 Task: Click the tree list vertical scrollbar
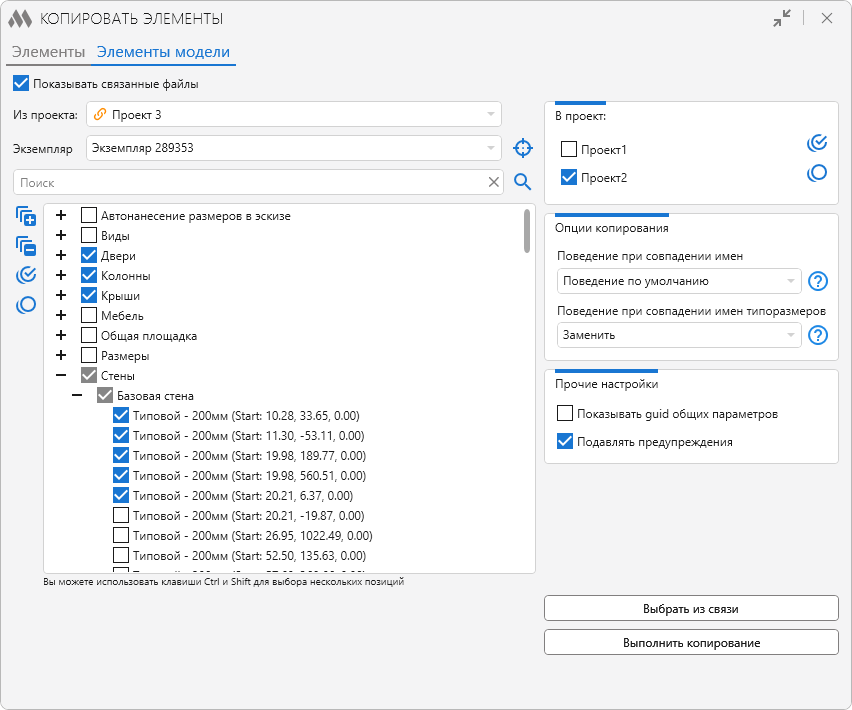[527, 231]
